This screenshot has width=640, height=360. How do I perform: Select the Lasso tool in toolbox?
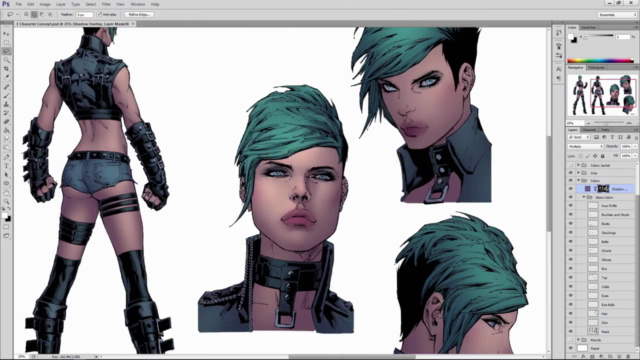pyautogui.click(x=6, y=51)
